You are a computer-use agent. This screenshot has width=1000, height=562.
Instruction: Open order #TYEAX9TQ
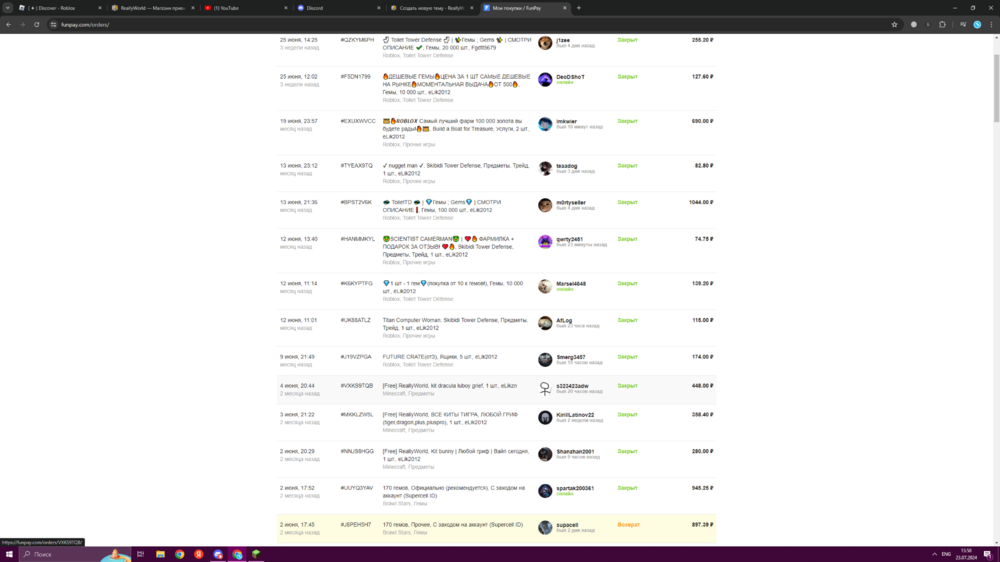pyautogui.click(x=357, y=166)
